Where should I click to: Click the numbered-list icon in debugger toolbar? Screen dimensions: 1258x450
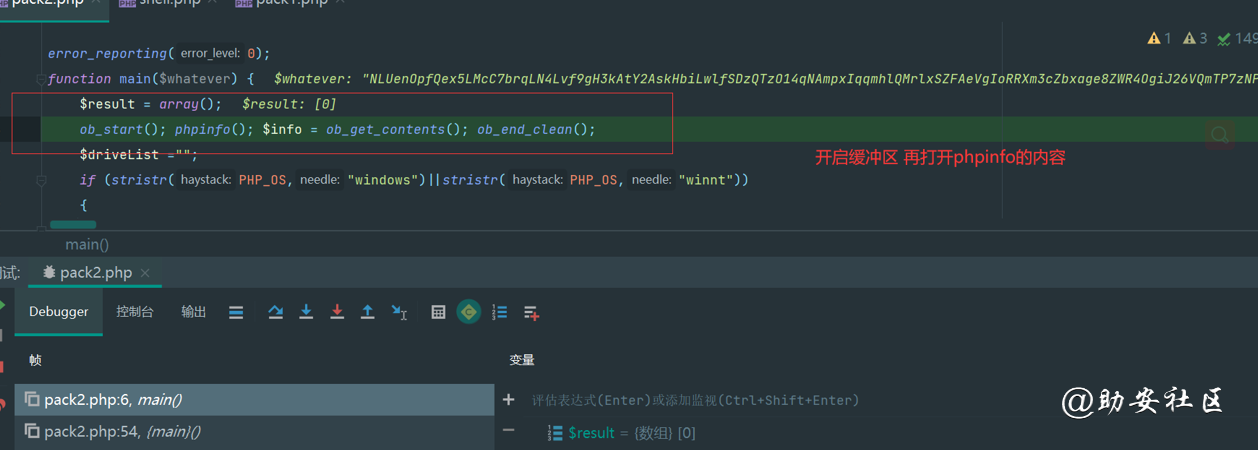(x=500, y=312)
